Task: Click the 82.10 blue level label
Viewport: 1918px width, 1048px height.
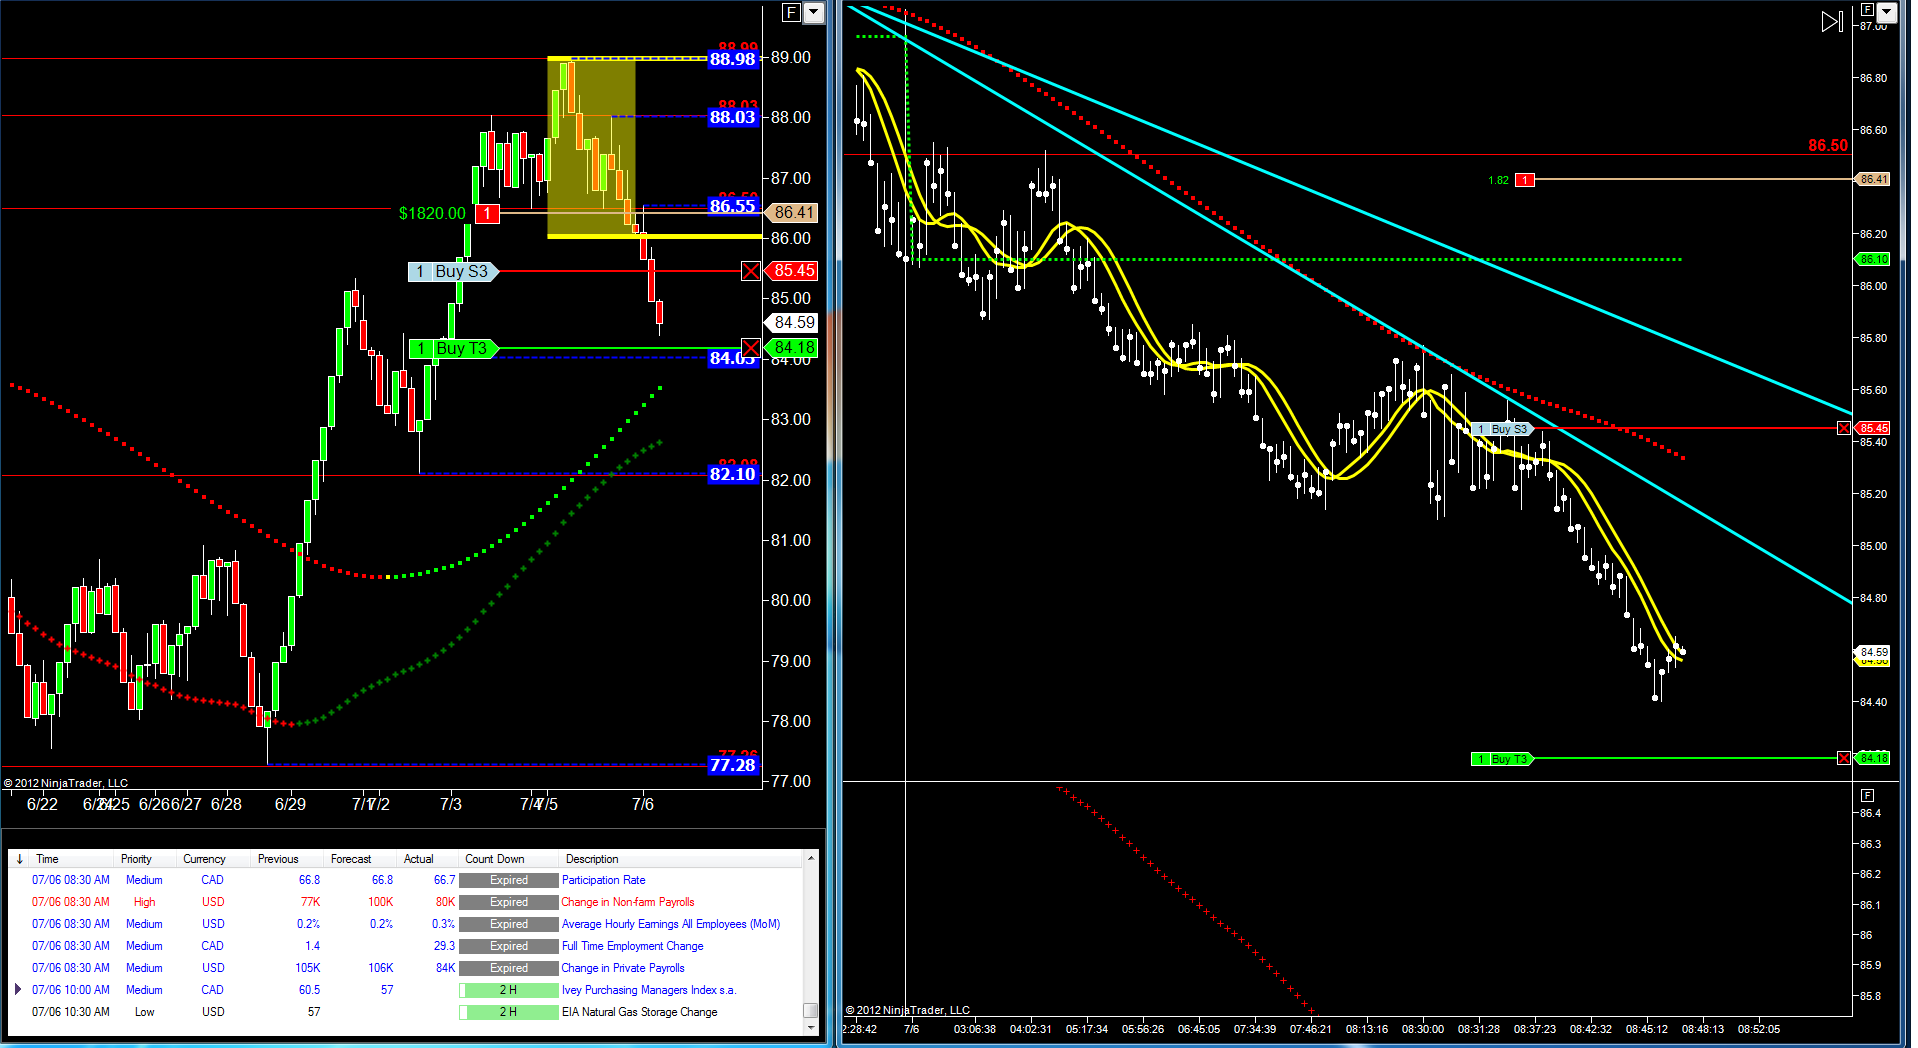Action: [x=733, y=474]
